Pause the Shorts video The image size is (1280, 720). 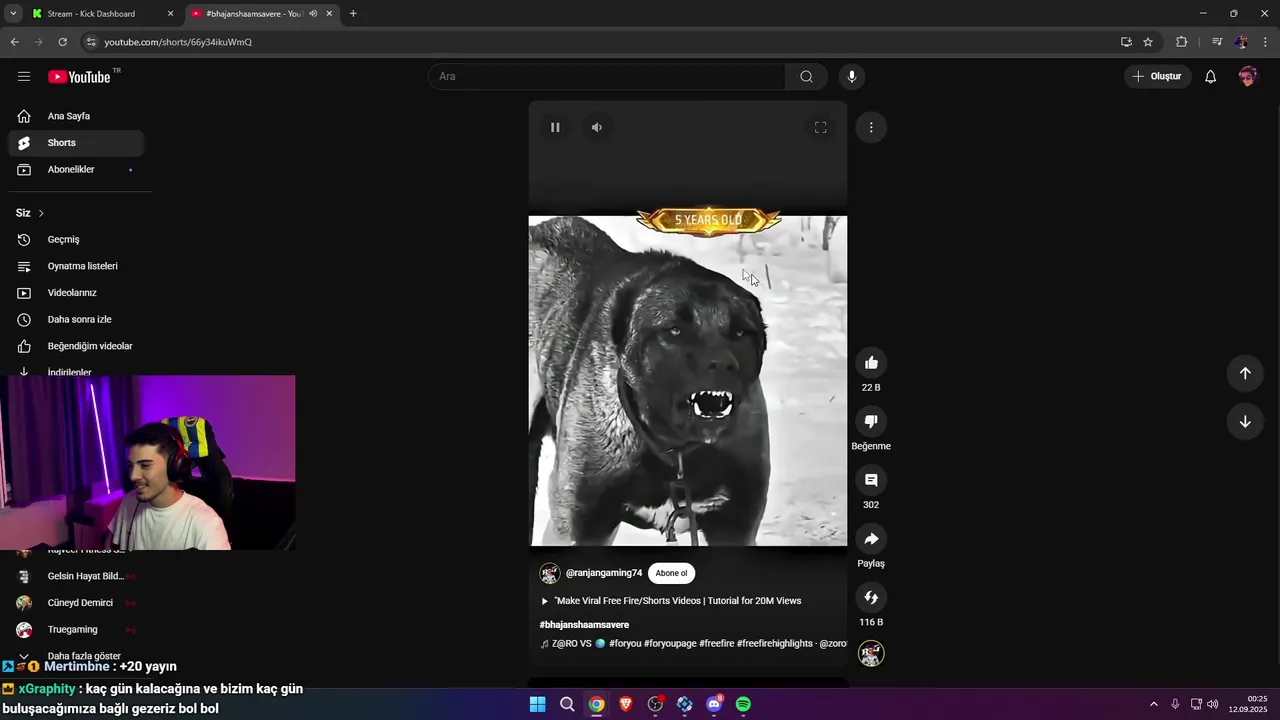(x=555, y=127)
